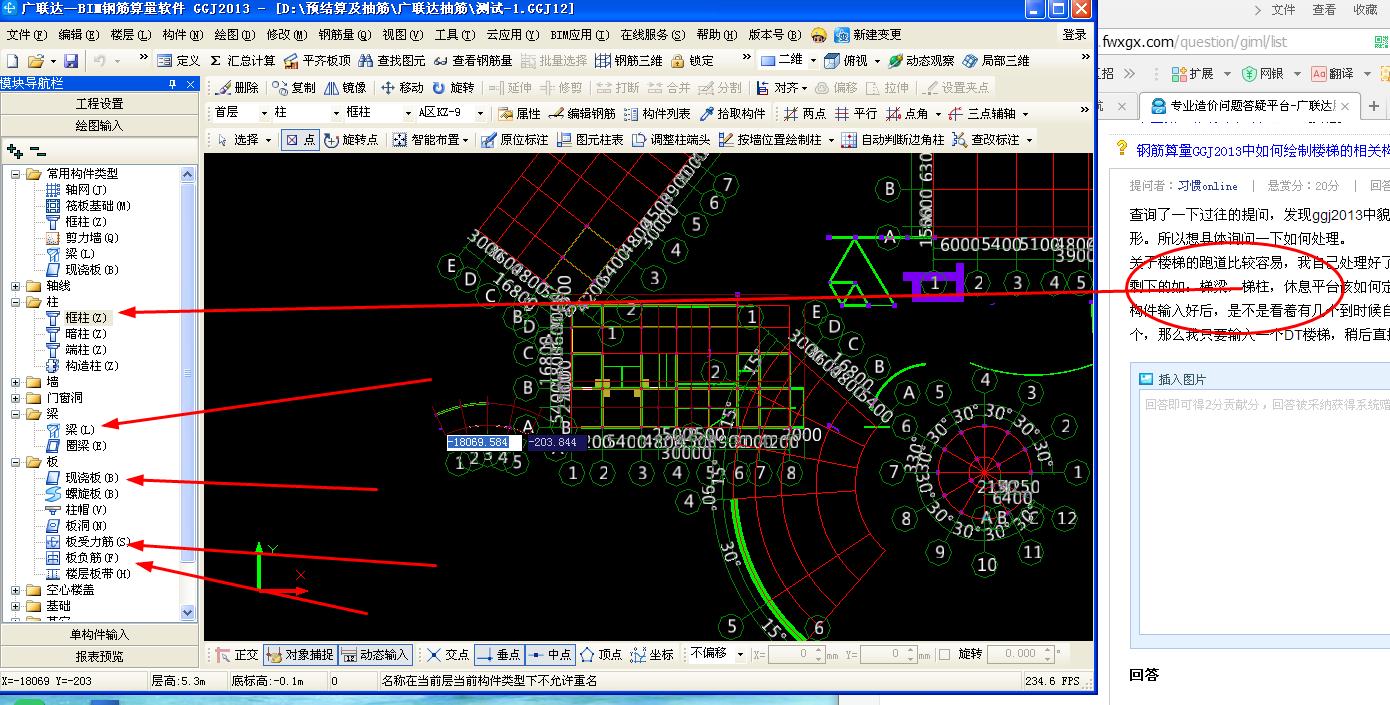Open 构件列表 component list
The width and height of the screenshot is (1390, 705).
point(657,114)
